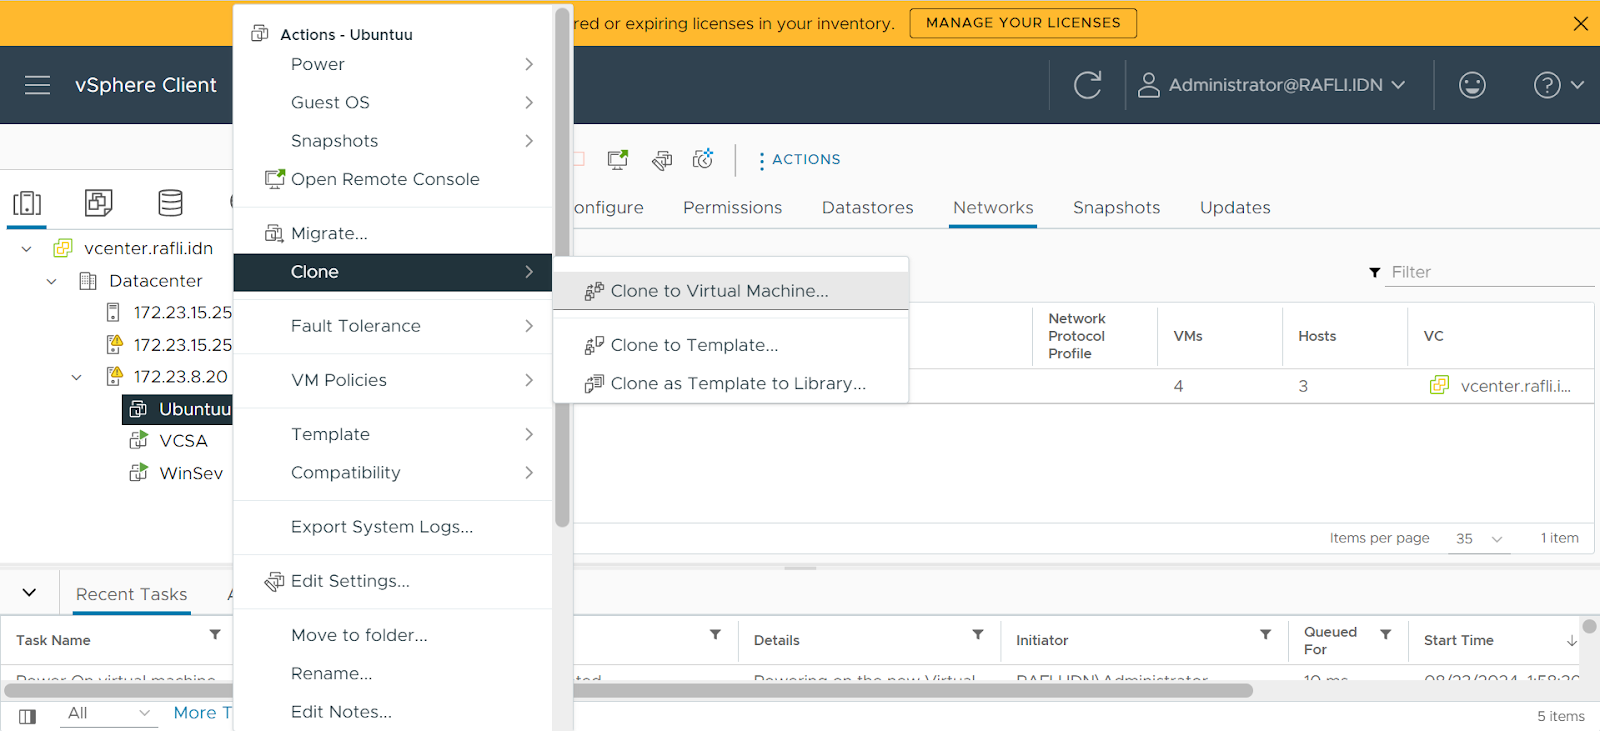Click the edit settings toolbar icon
Screen dimensions: 1600x731
click(x=662, y=160)
